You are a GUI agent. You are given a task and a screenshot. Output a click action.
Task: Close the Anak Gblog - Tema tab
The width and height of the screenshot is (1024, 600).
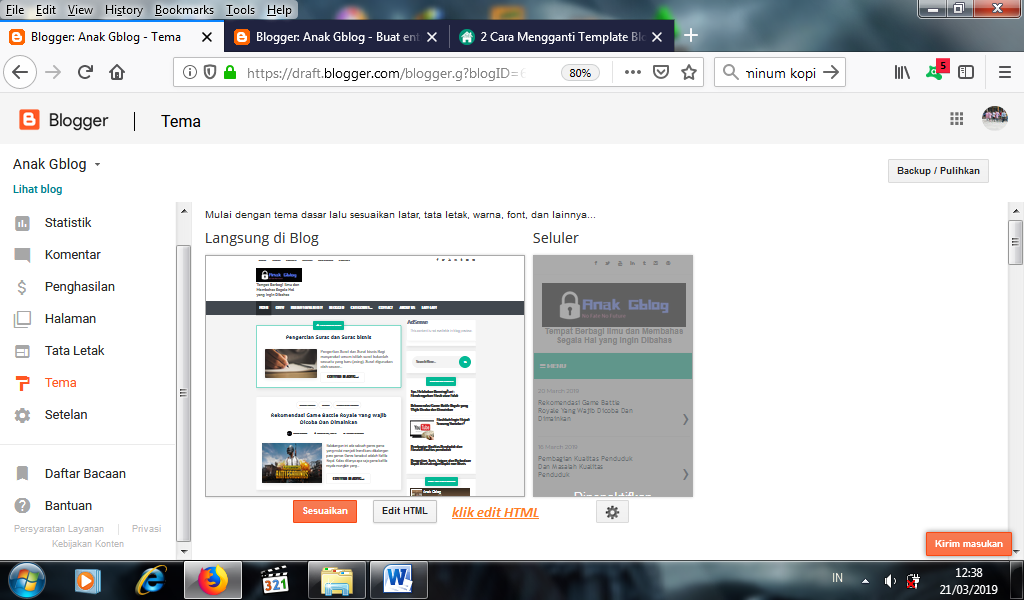coord(207,37)
